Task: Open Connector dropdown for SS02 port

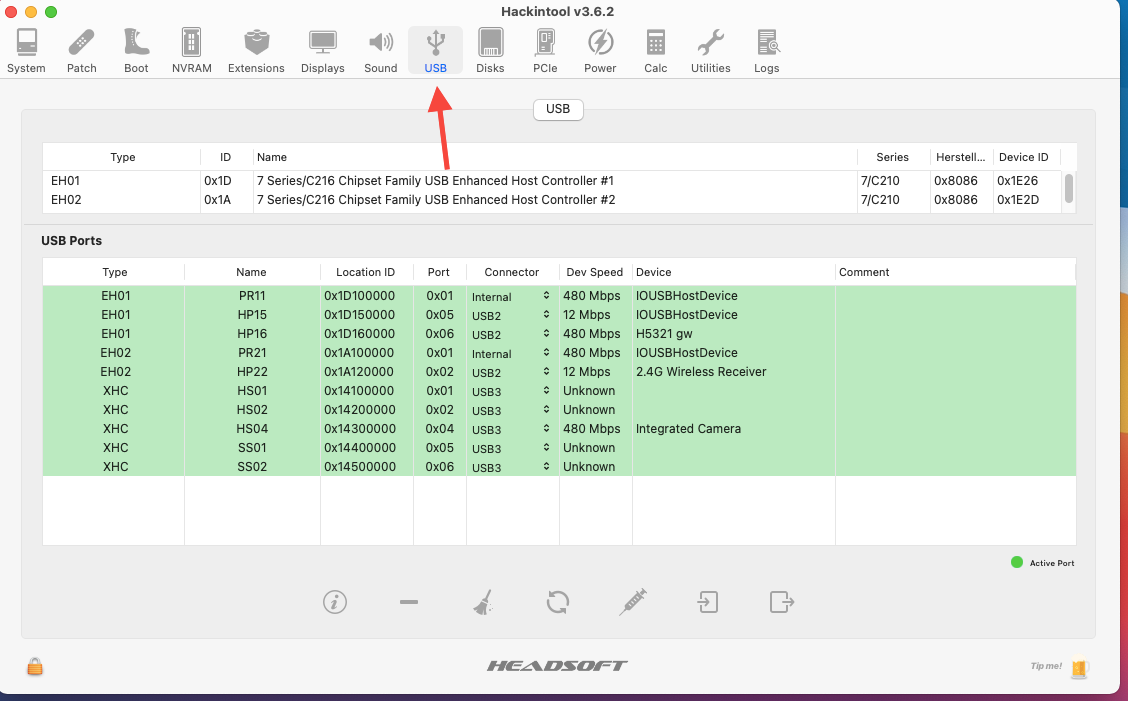Action: click(x=511, y=467)
